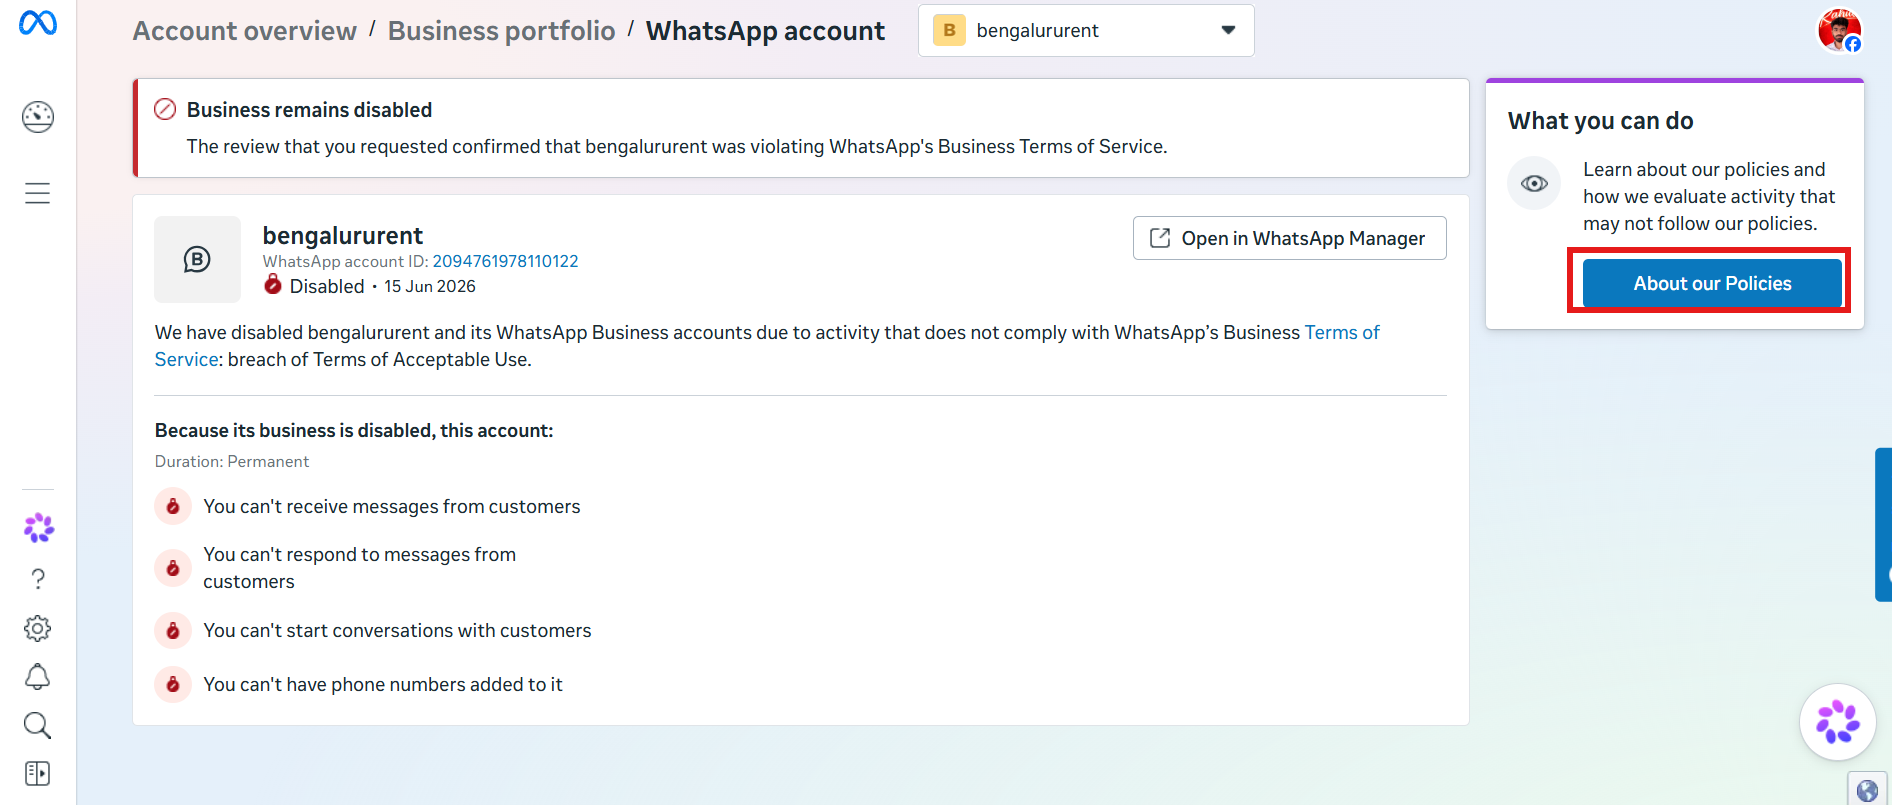
Task: Click the profile avatar picture
Action: pos(1839,30)
